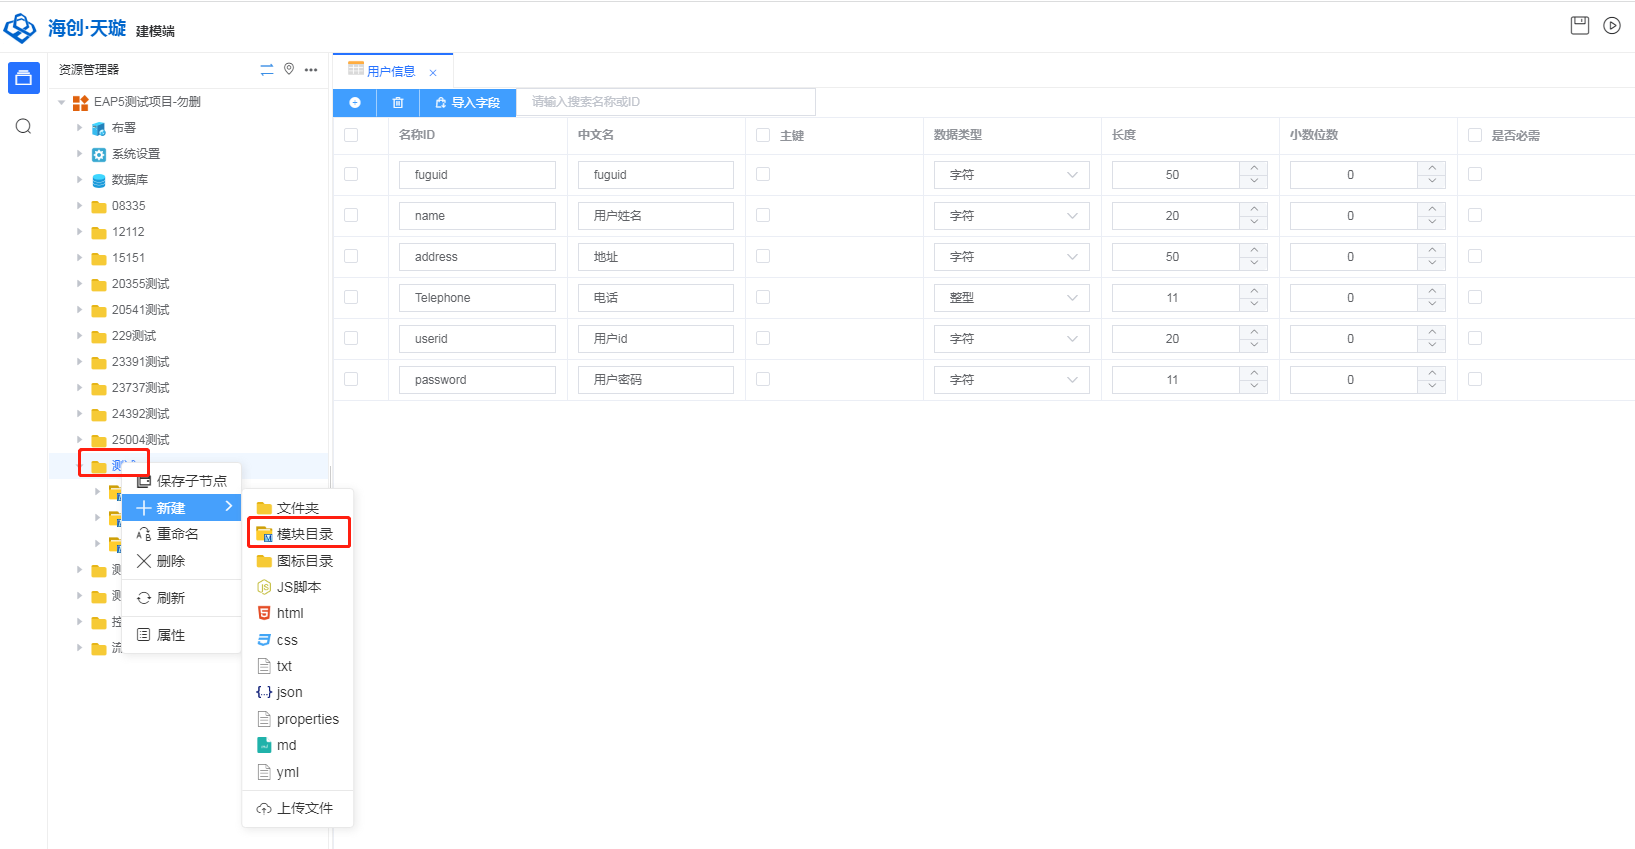Expand the 数据库 tree node
Viewport: 1635px width, 849px height.
tap(80, 180)
